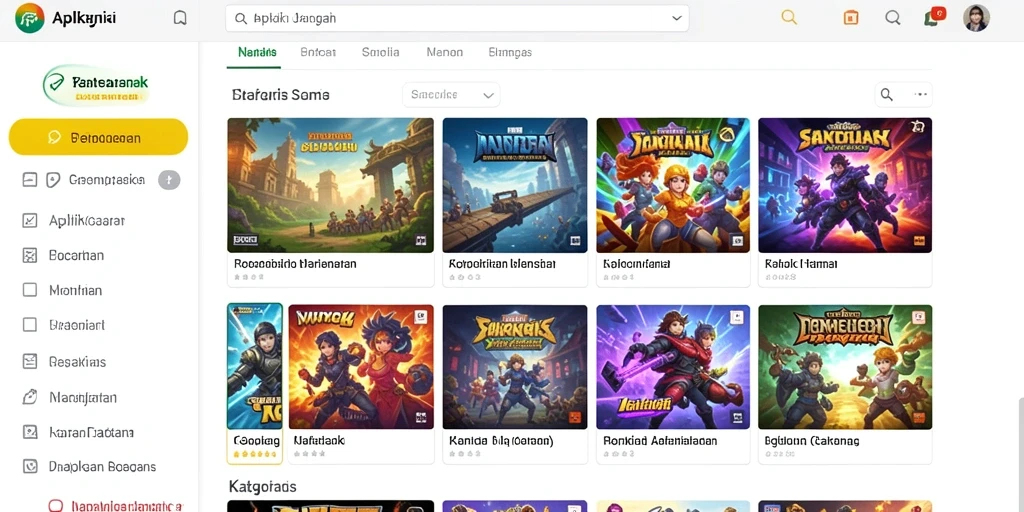Click the bookmark icon beside Aplkynki

[180, 18]
